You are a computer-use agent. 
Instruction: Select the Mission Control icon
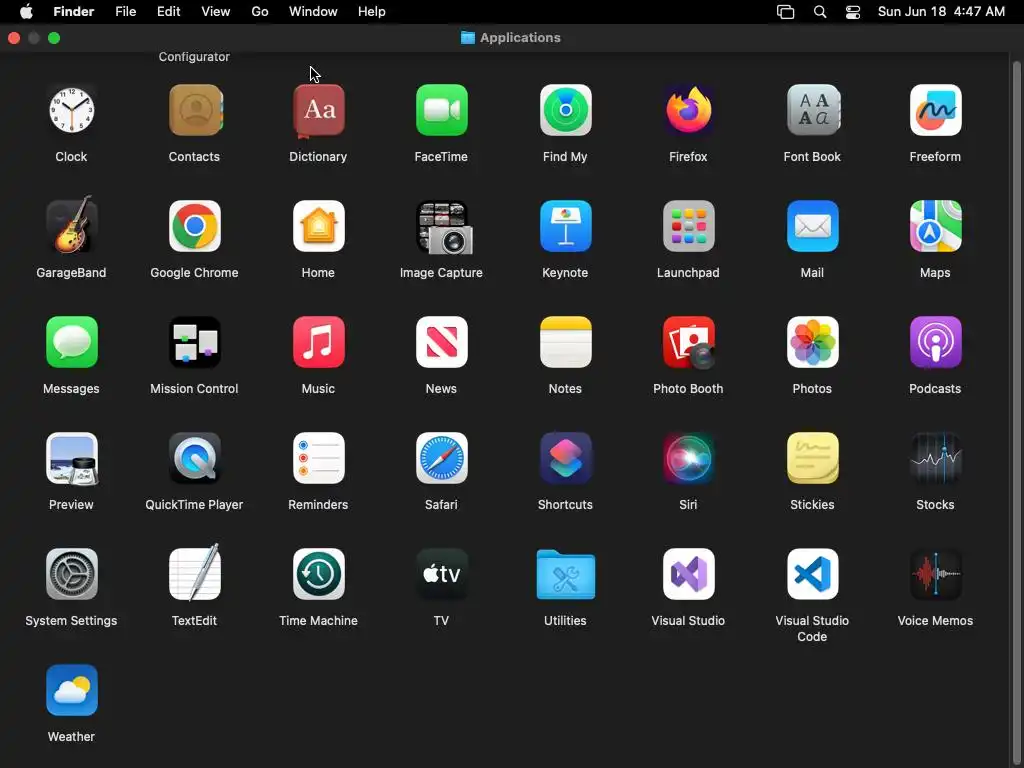[195, 342]
